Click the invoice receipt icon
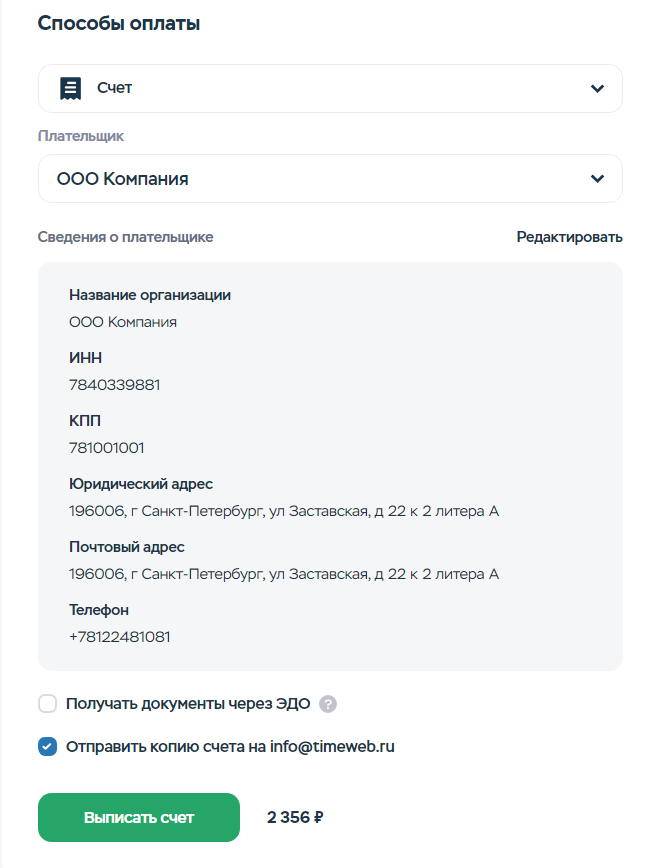 click(x=70, y=88)
